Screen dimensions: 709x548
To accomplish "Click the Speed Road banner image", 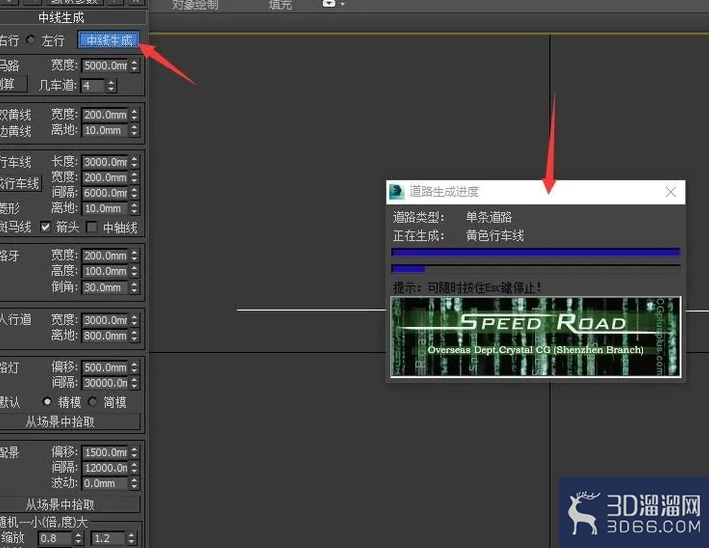I will (x=535, y=336).
